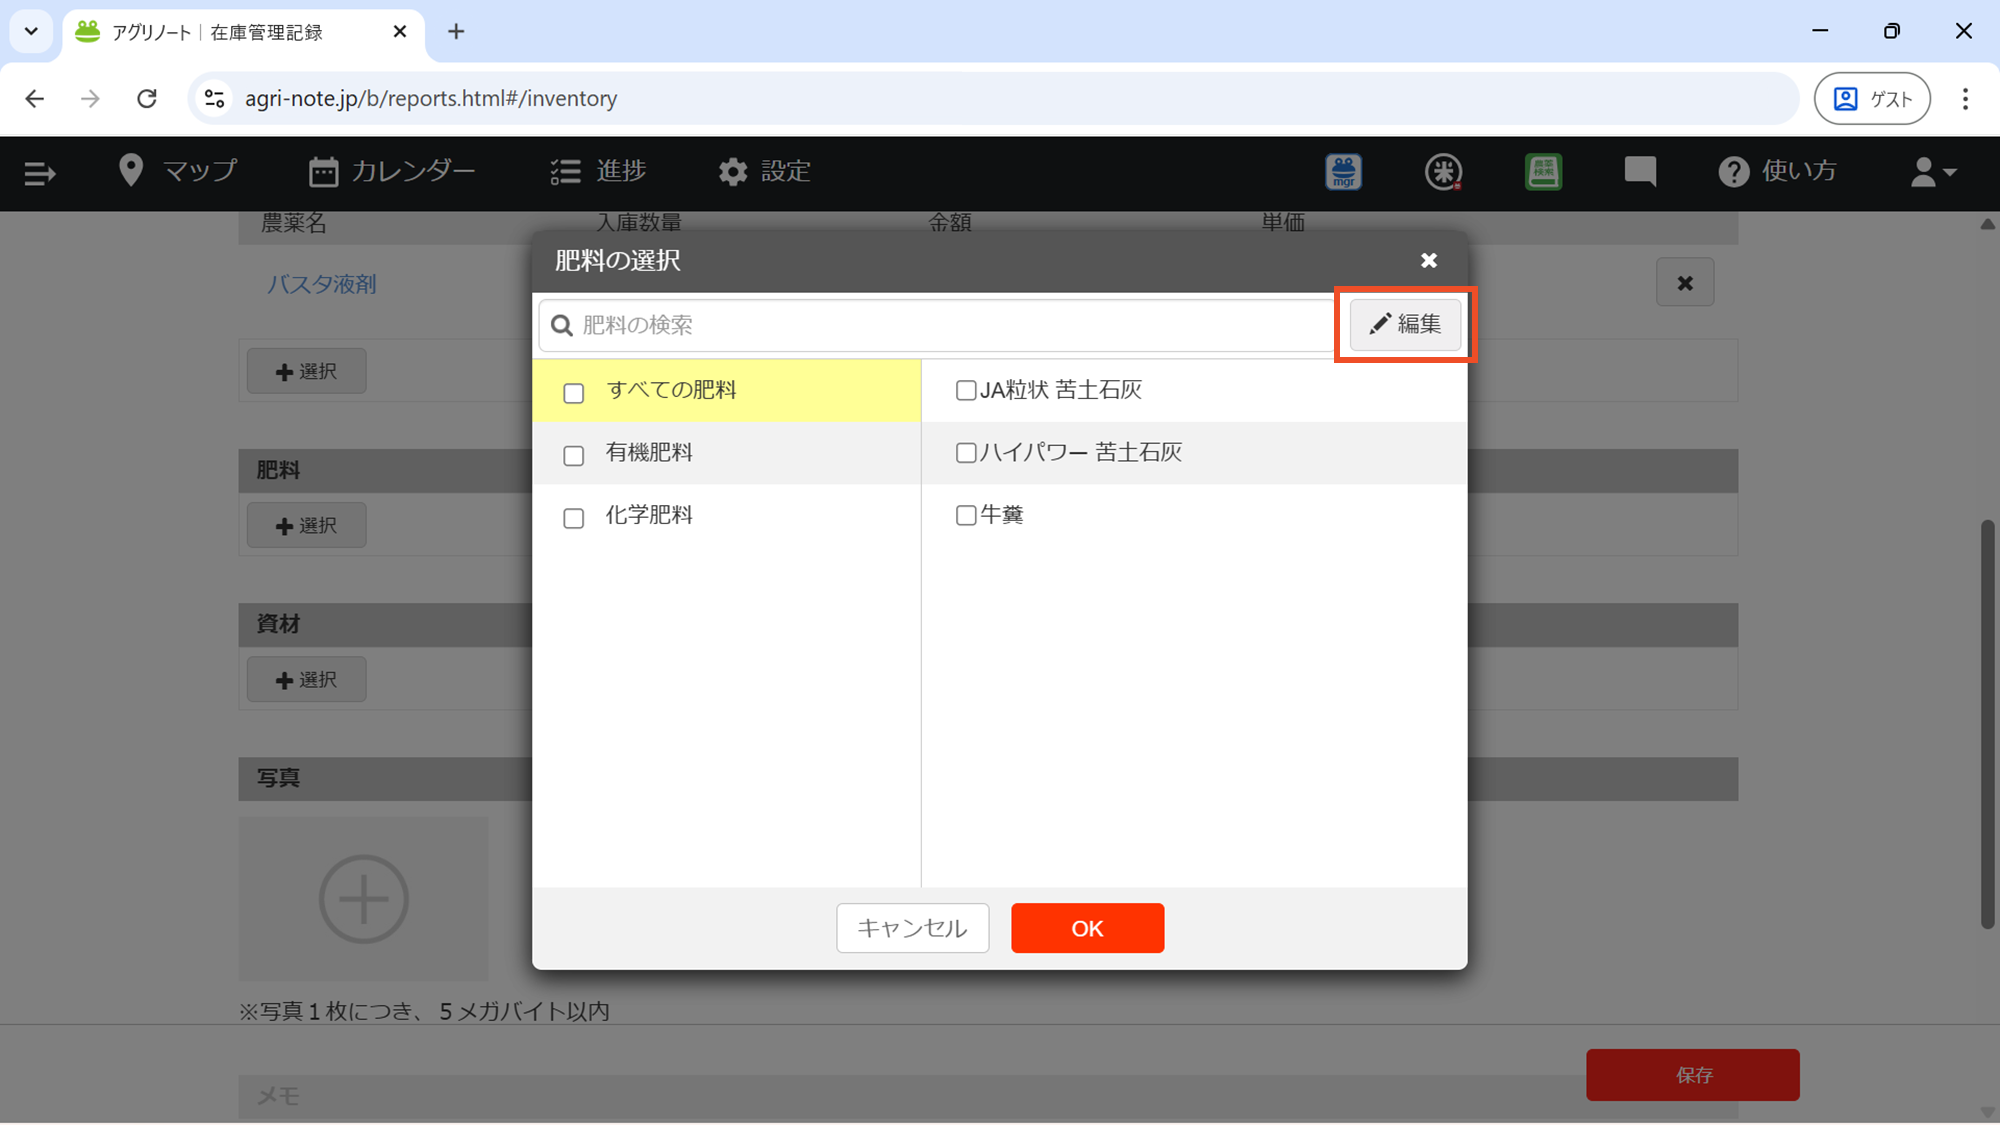The height and width of the screenshot is (1125, 2000).
Task: Select the アグリノート 在庫管理記録 tab
Action: pos(243,32)
